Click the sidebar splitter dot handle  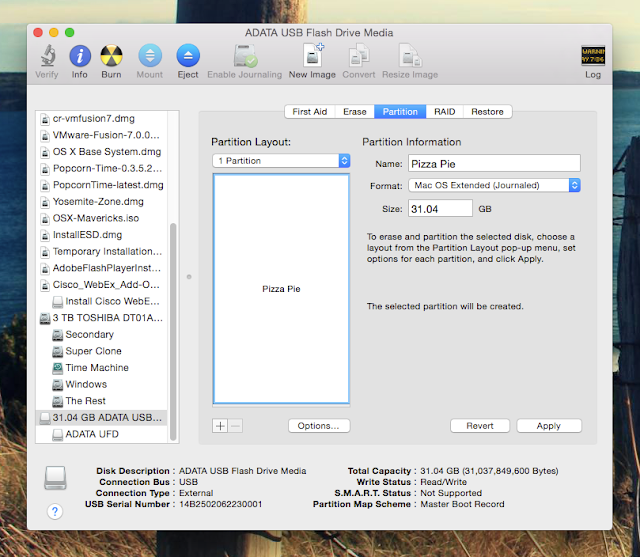[x=189, y=277]
